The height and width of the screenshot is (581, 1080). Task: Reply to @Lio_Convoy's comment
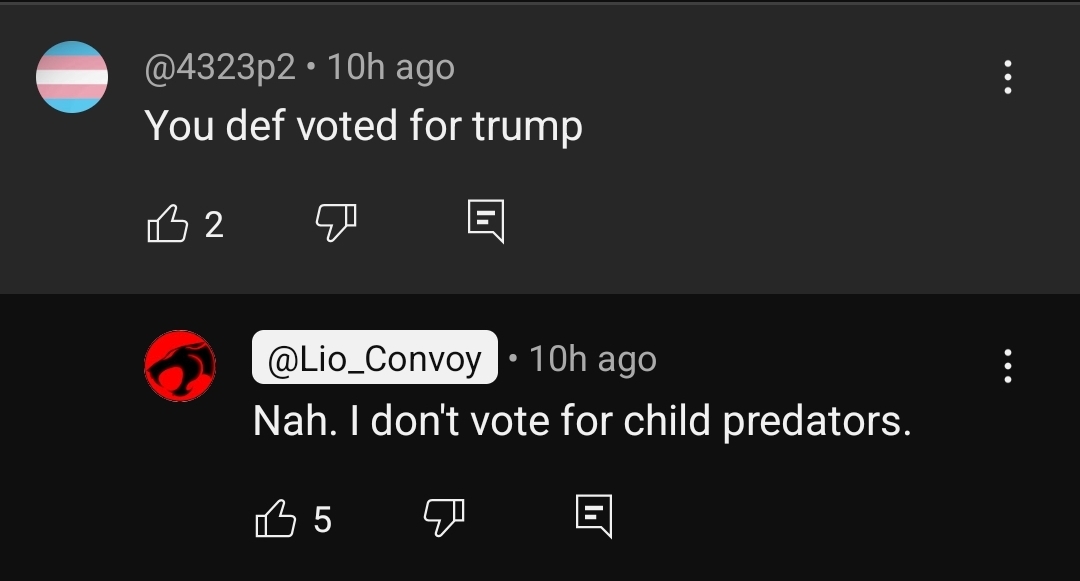(x=594, y=516)
